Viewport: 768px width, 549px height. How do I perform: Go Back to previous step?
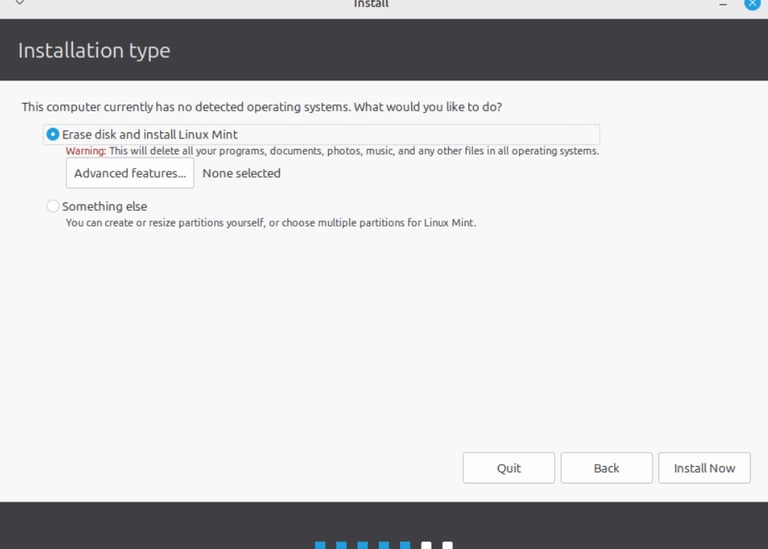coord(606,468)
